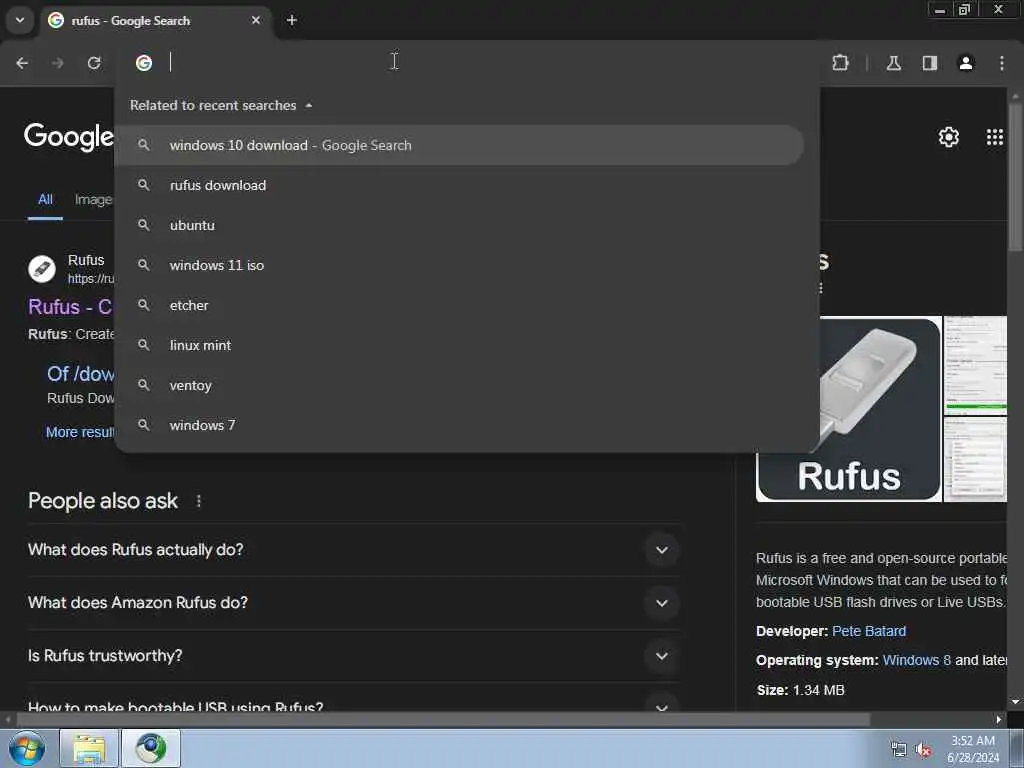Switch to the 'All' results tab
Viewport: 1024px width, 768px height.
point(45,199)
